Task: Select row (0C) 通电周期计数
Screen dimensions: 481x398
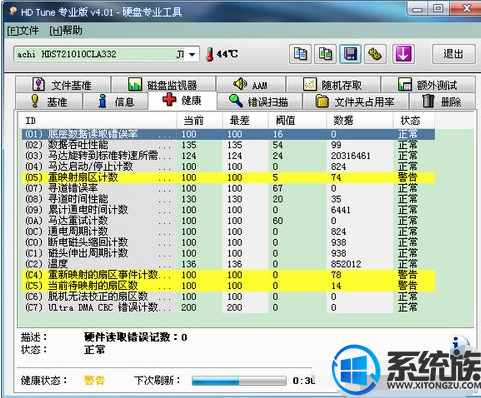Action: [228, 232]
